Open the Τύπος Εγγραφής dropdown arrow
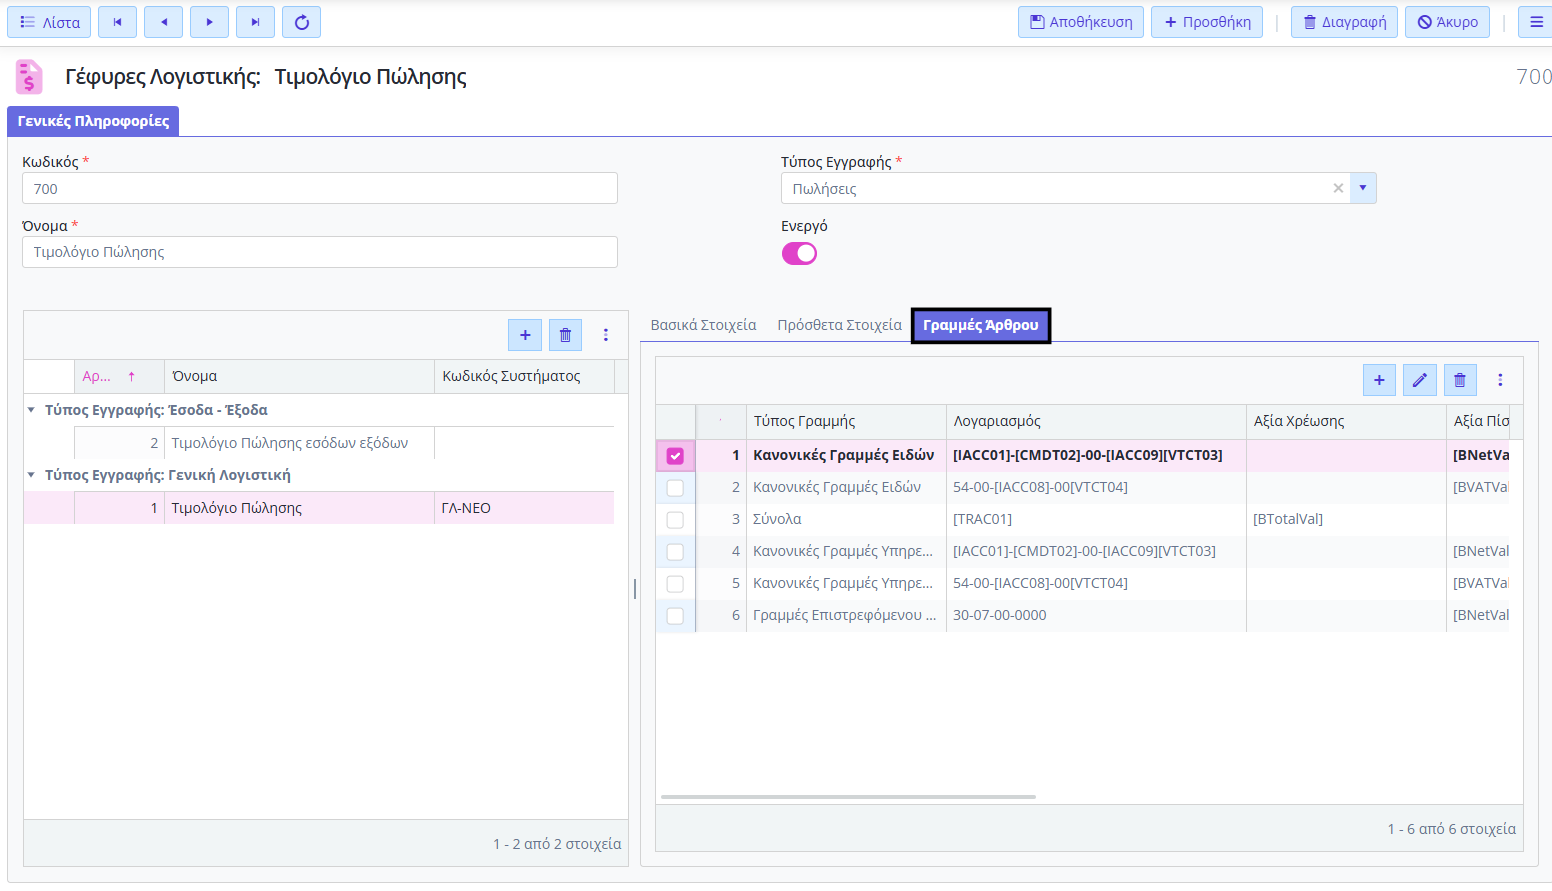This screenshot has height=891, width=1552. click(x=1362, y=188)
